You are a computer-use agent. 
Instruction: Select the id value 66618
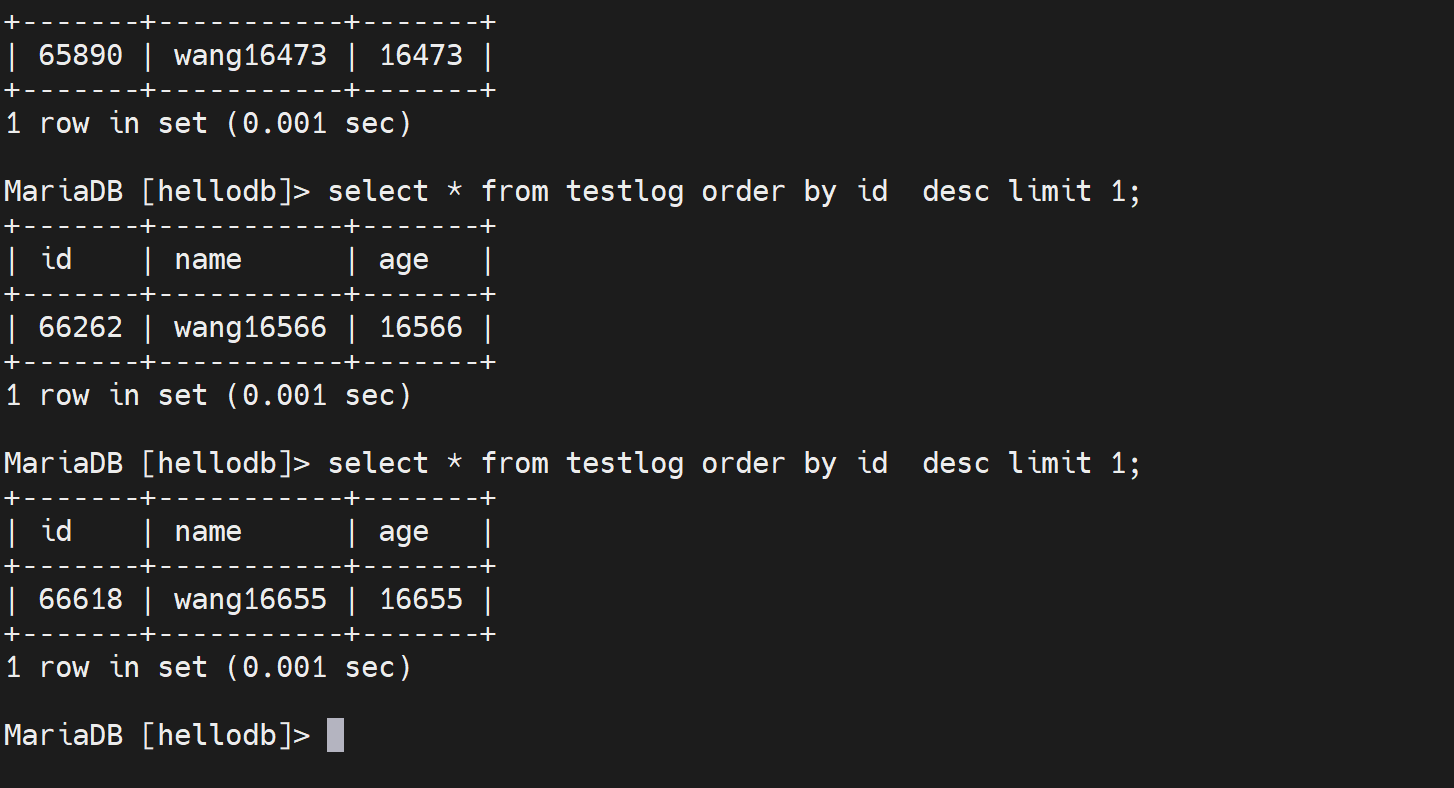point(80,599)
